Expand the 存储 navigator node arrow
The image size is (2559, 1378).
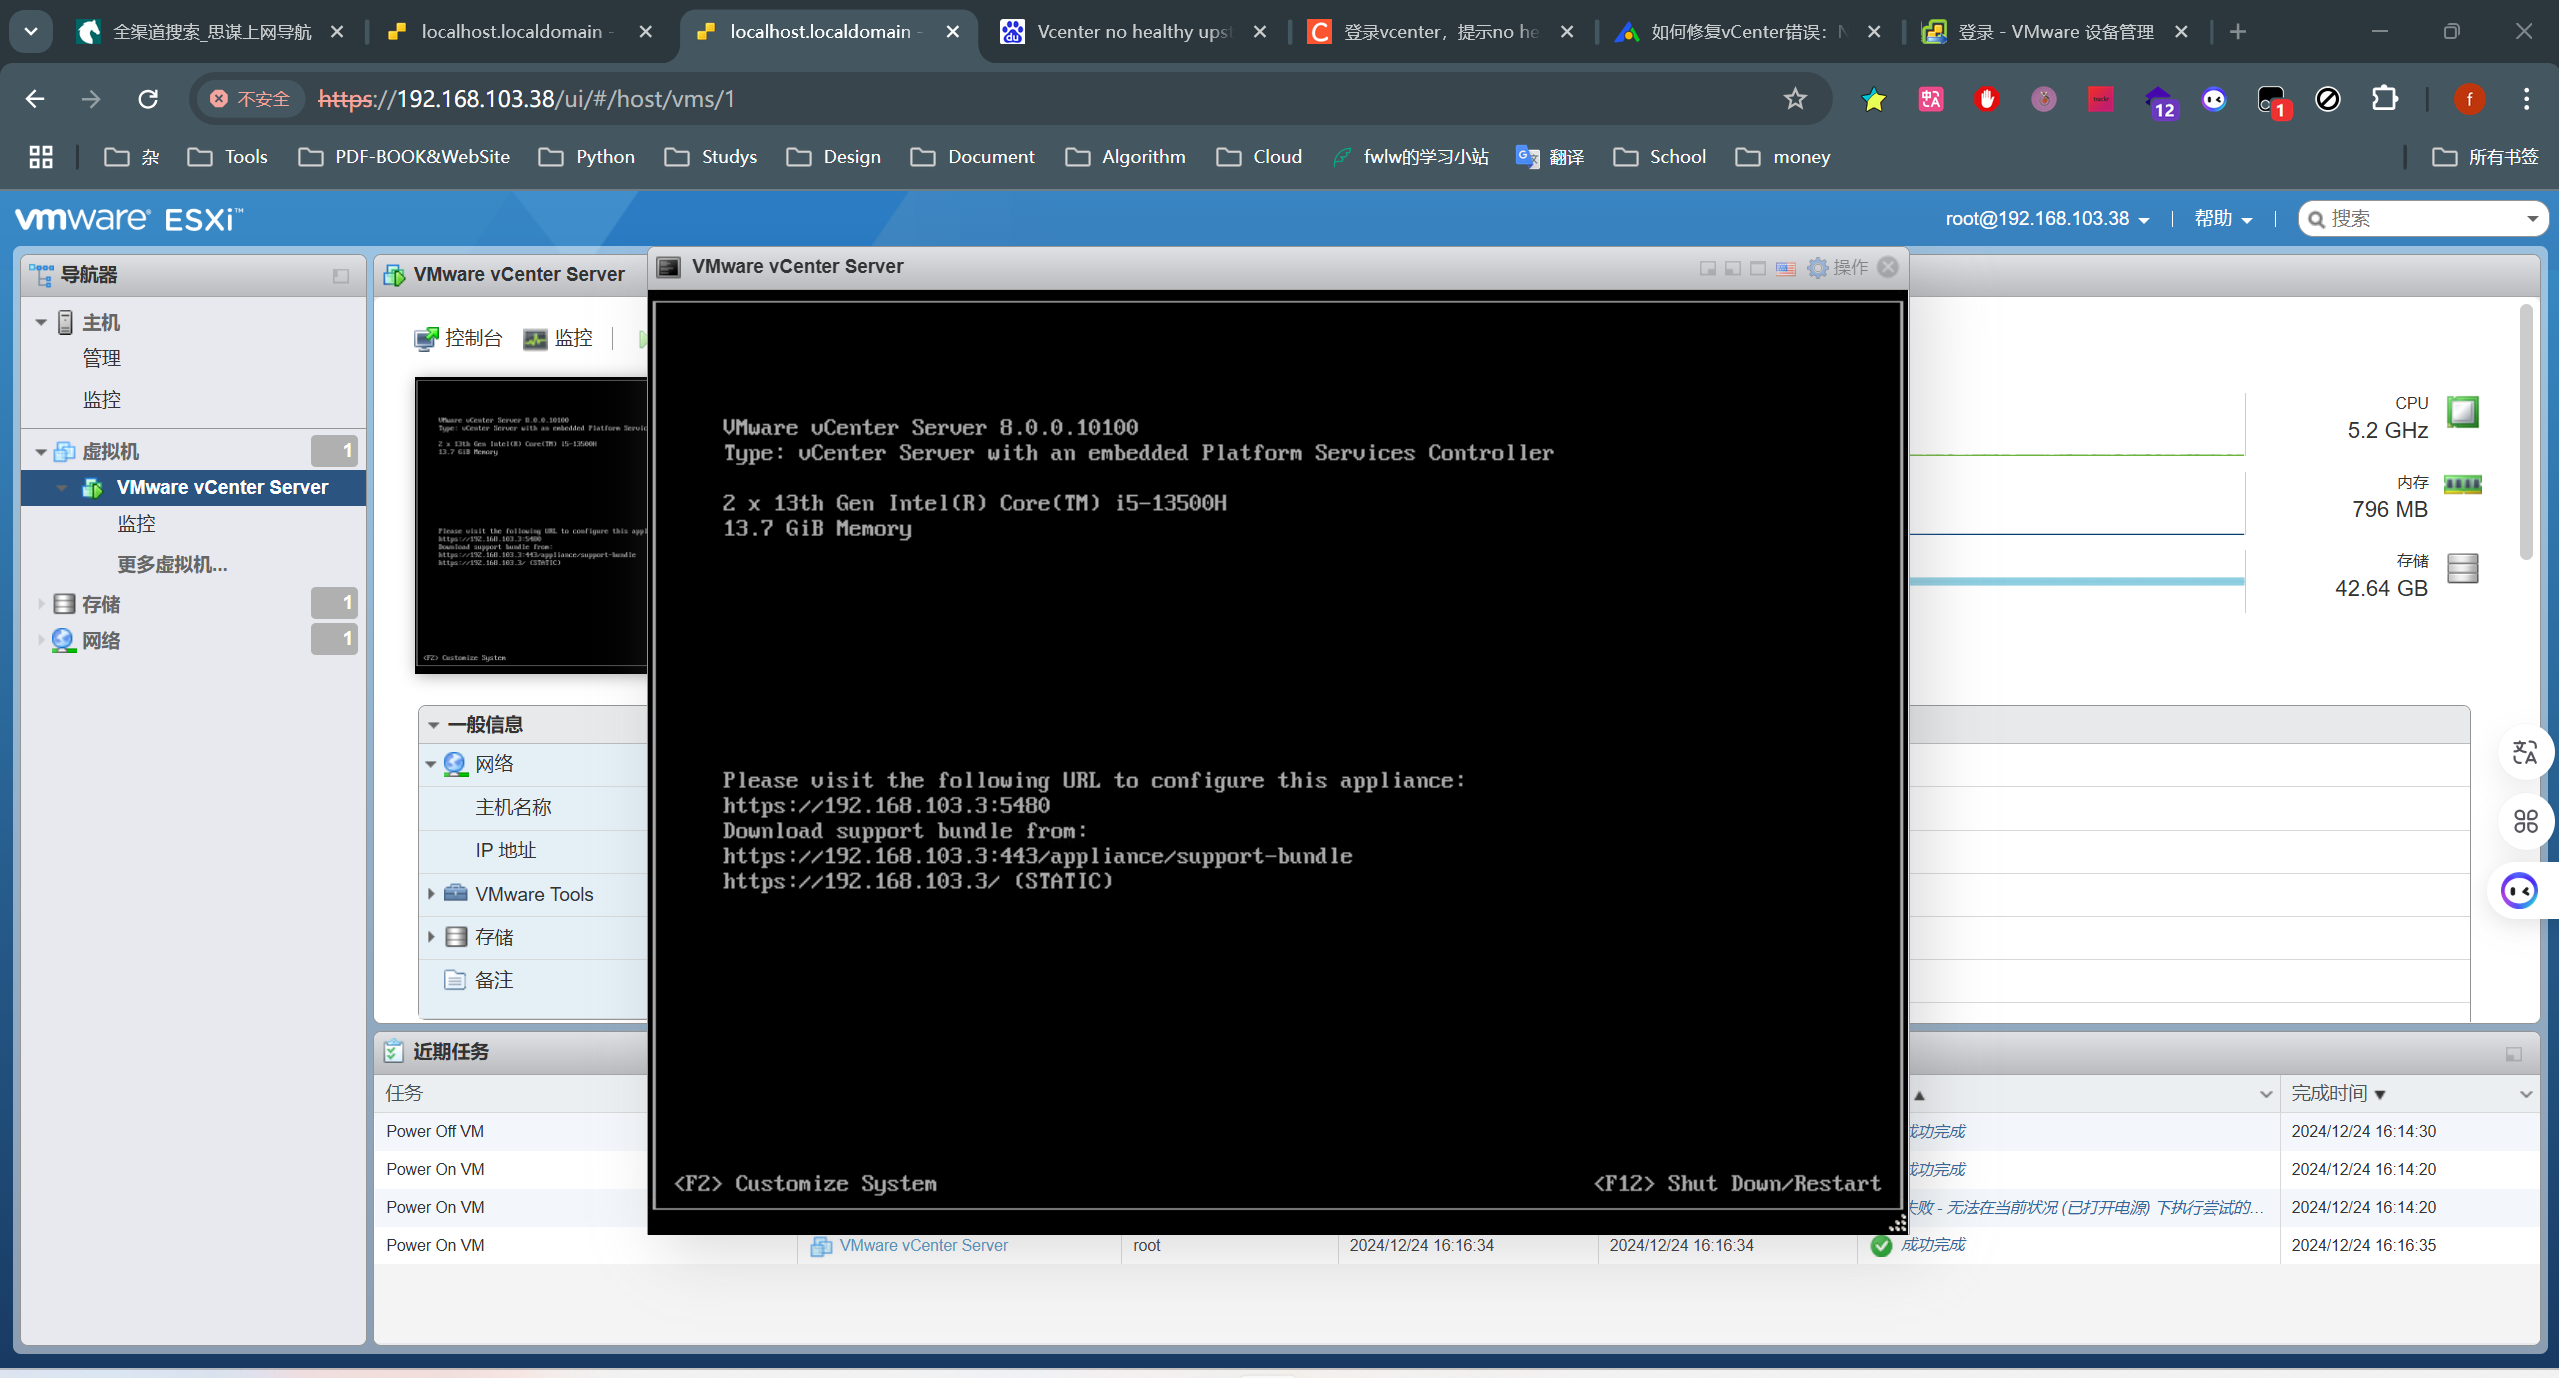pos(41,604)
